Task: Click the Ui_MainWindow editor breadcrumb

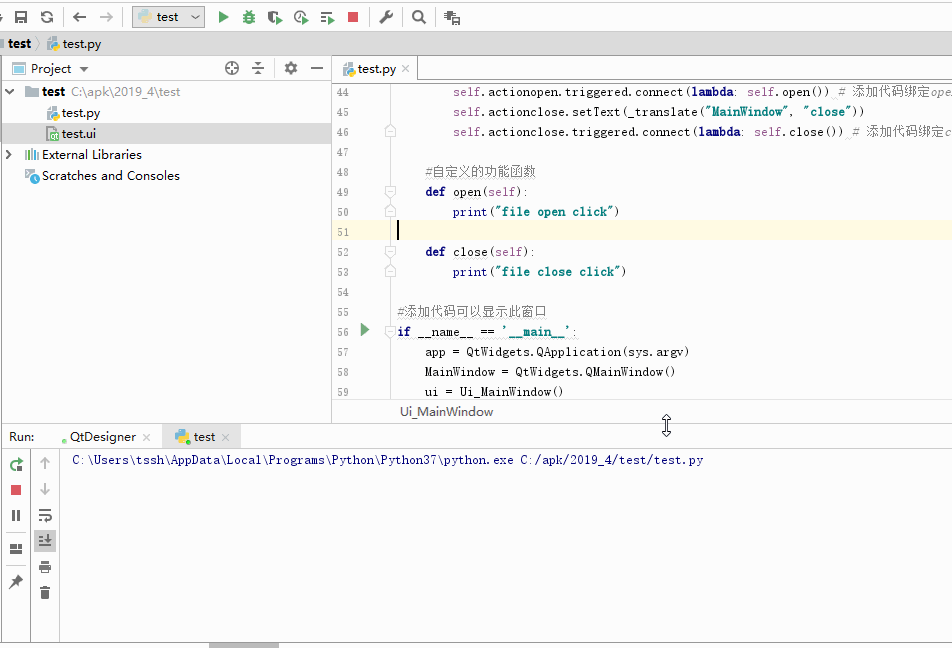Action: pyautogui.click(x=446, y=412)
